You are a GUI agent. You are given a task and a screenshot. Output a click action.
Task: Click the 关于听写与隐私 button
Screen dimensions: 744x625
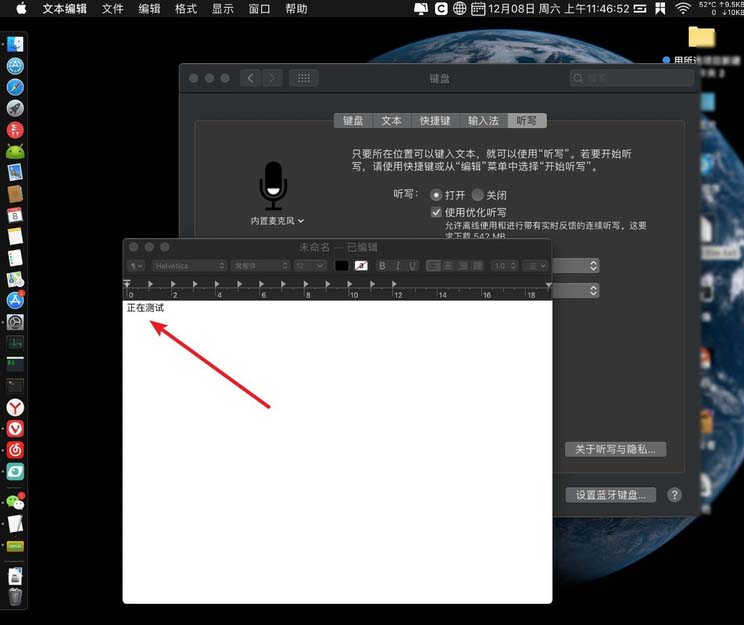tap(615, 450)
